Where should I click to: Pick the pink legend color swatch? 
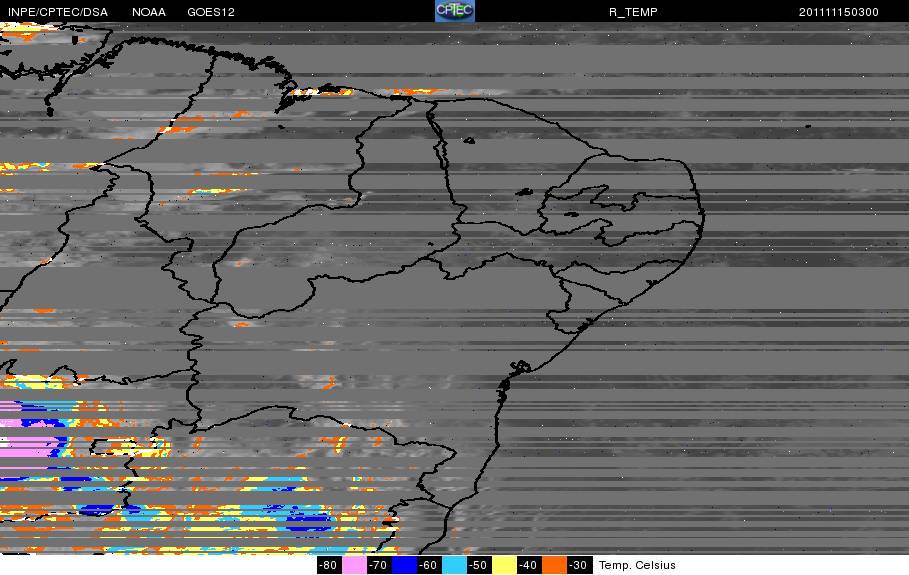(x=354, y=565)
